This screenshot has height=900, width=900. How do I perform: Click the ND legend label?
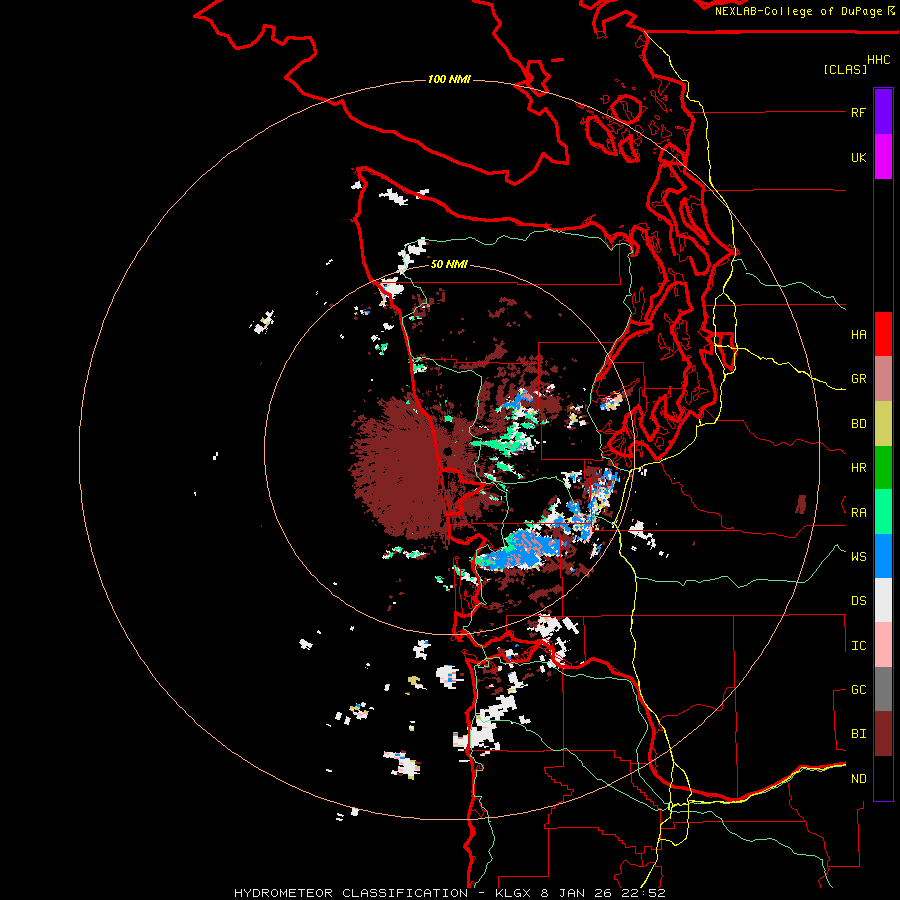858,779
